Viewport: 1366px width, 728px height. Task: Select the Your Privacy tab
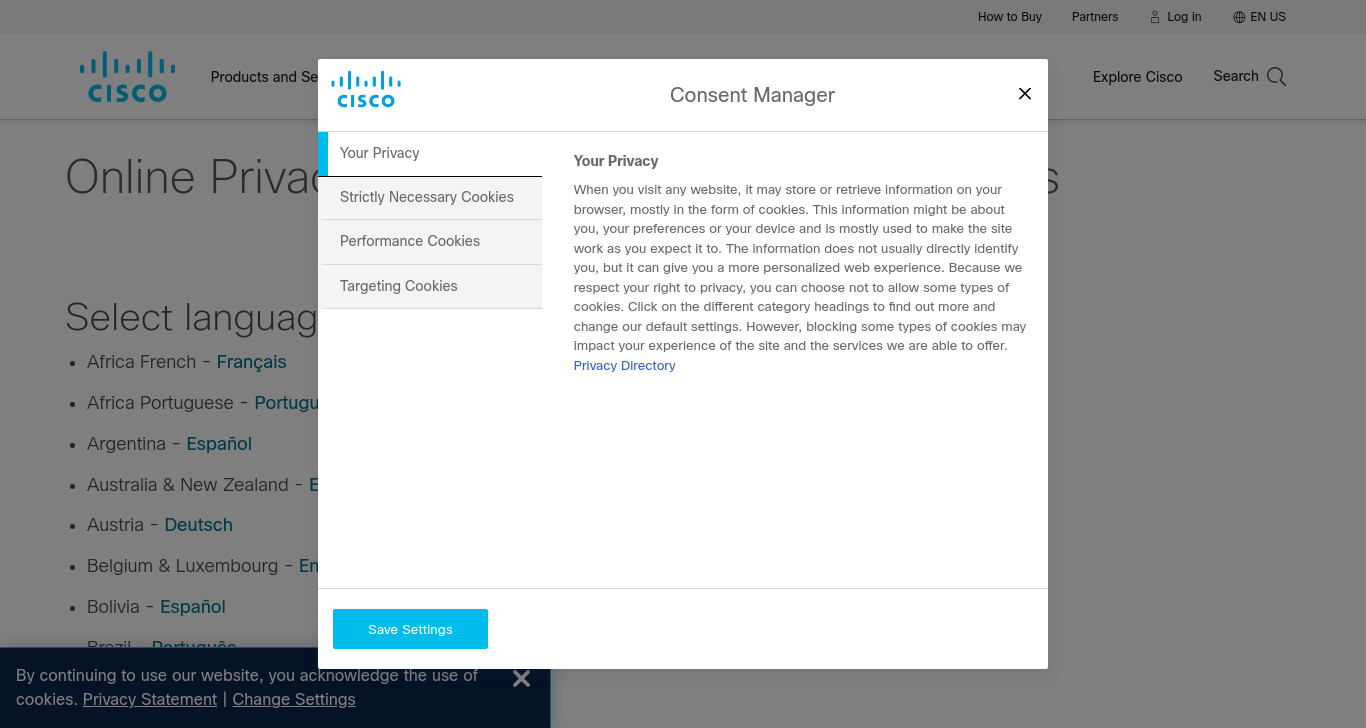coord(430,153)
